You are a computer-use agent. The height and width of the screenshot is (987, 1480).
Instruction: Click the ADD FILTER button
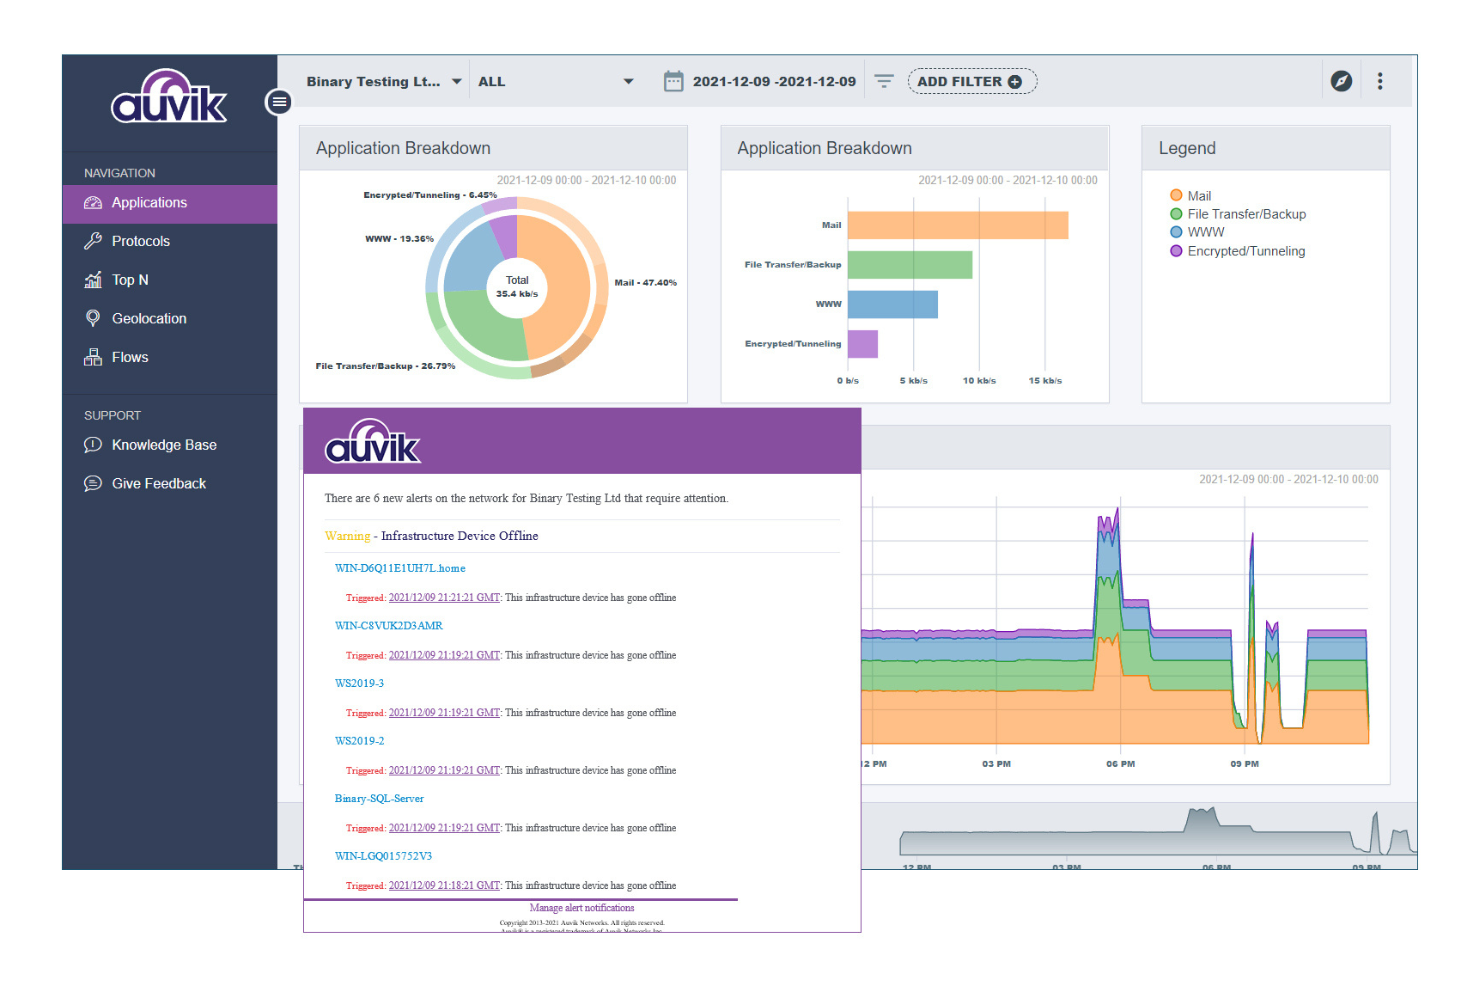pyautogui.click(x=971, y=81)
